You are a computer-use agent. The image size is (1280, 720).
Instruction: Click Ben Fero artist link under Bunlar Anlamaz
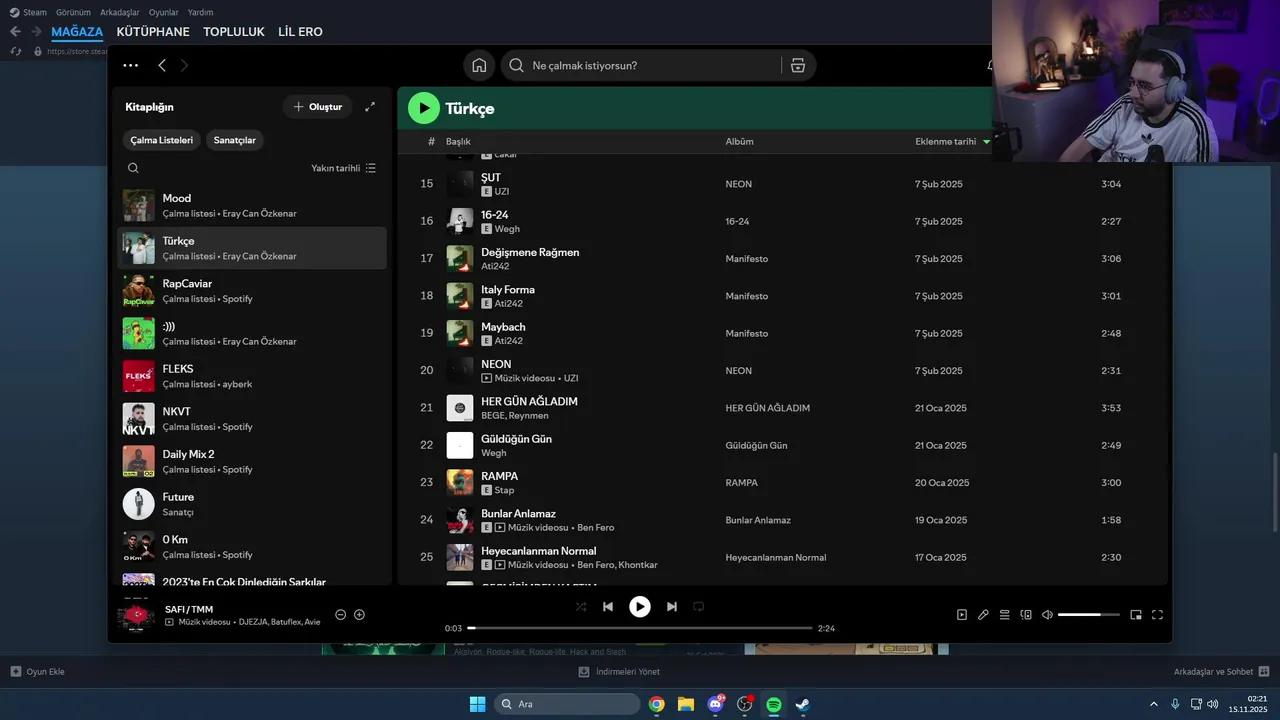pos(596,527)
